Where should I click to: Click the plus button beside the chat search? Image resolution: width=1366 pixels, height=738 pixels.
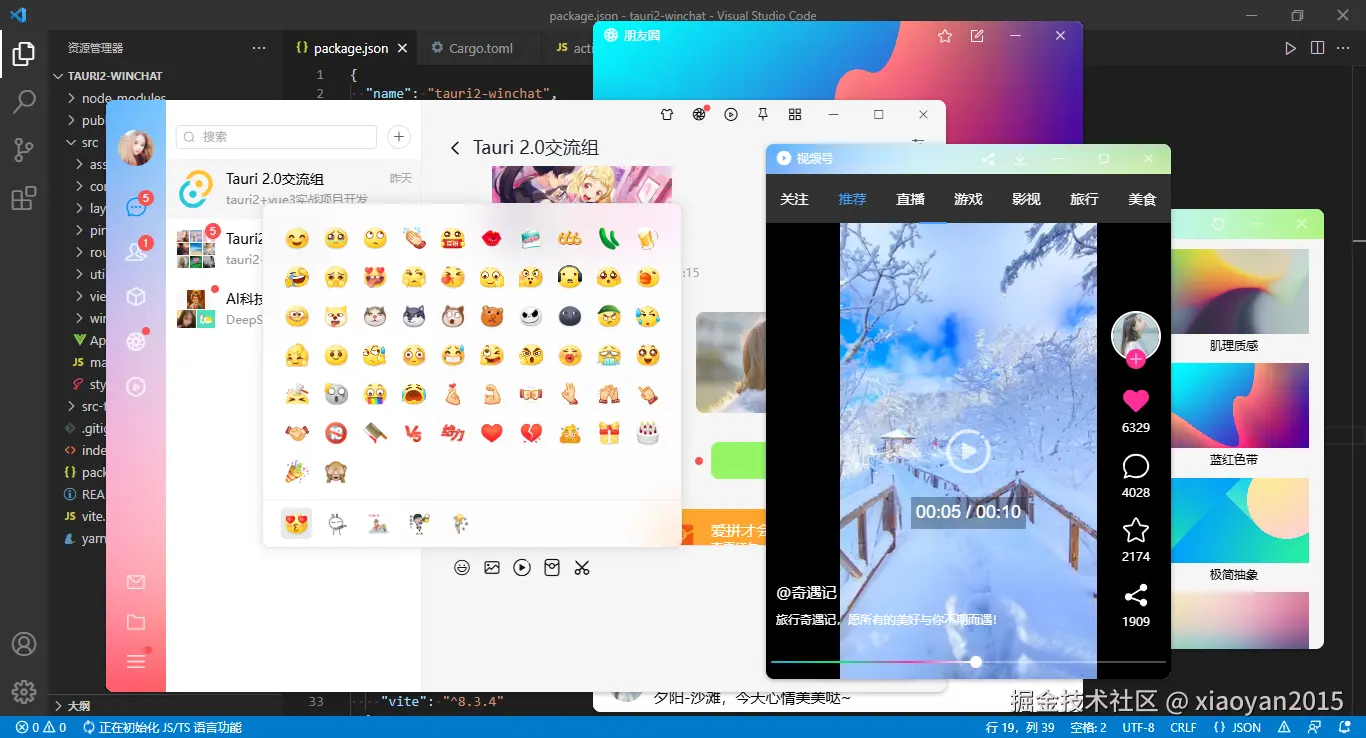click(x=398, y=137)
